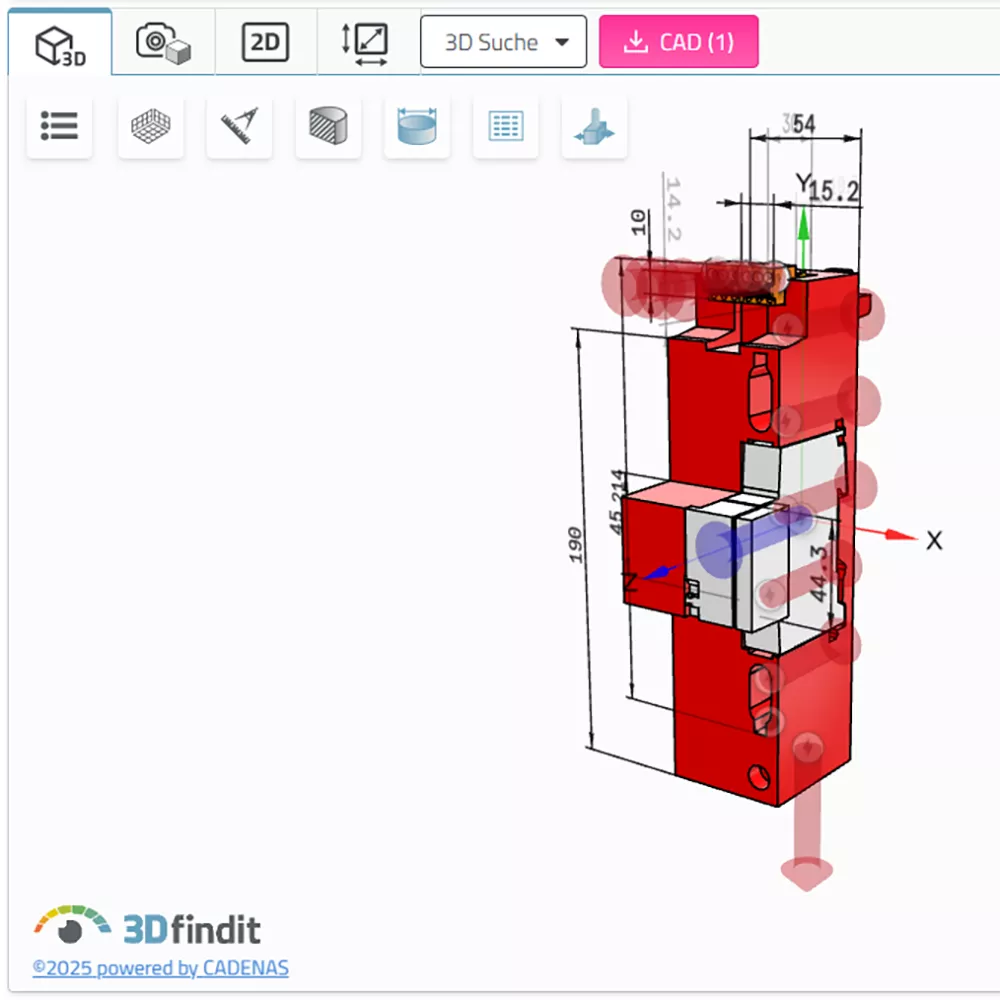Open the specification table icon
Viewport: 1000px width, 1000px height.
point(505,126)
